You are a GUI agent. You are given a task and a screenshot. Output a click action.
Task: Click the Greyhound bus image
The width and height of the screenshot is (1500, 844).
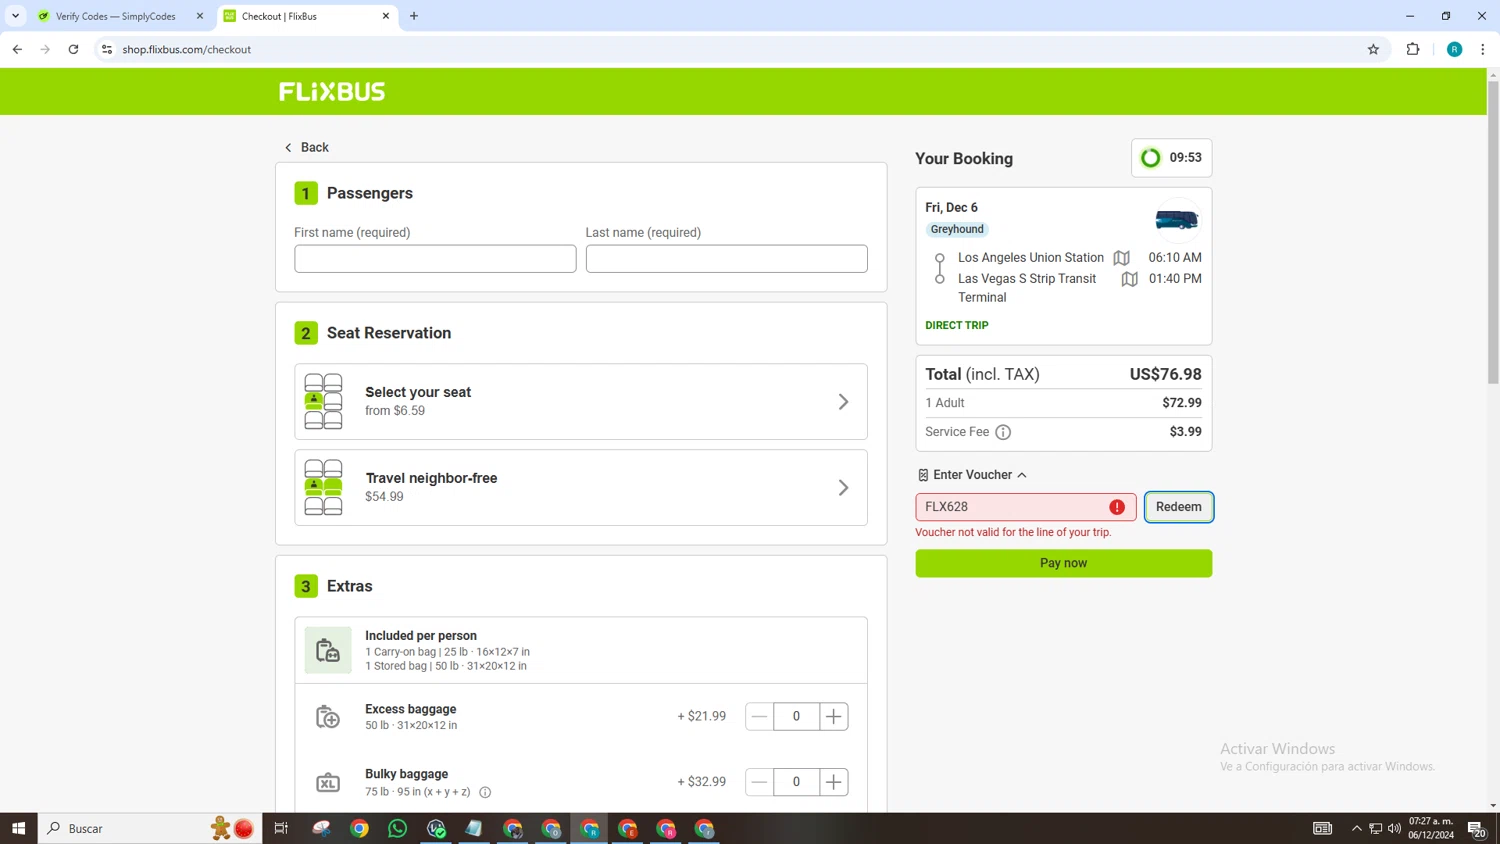click(1176, 219)
